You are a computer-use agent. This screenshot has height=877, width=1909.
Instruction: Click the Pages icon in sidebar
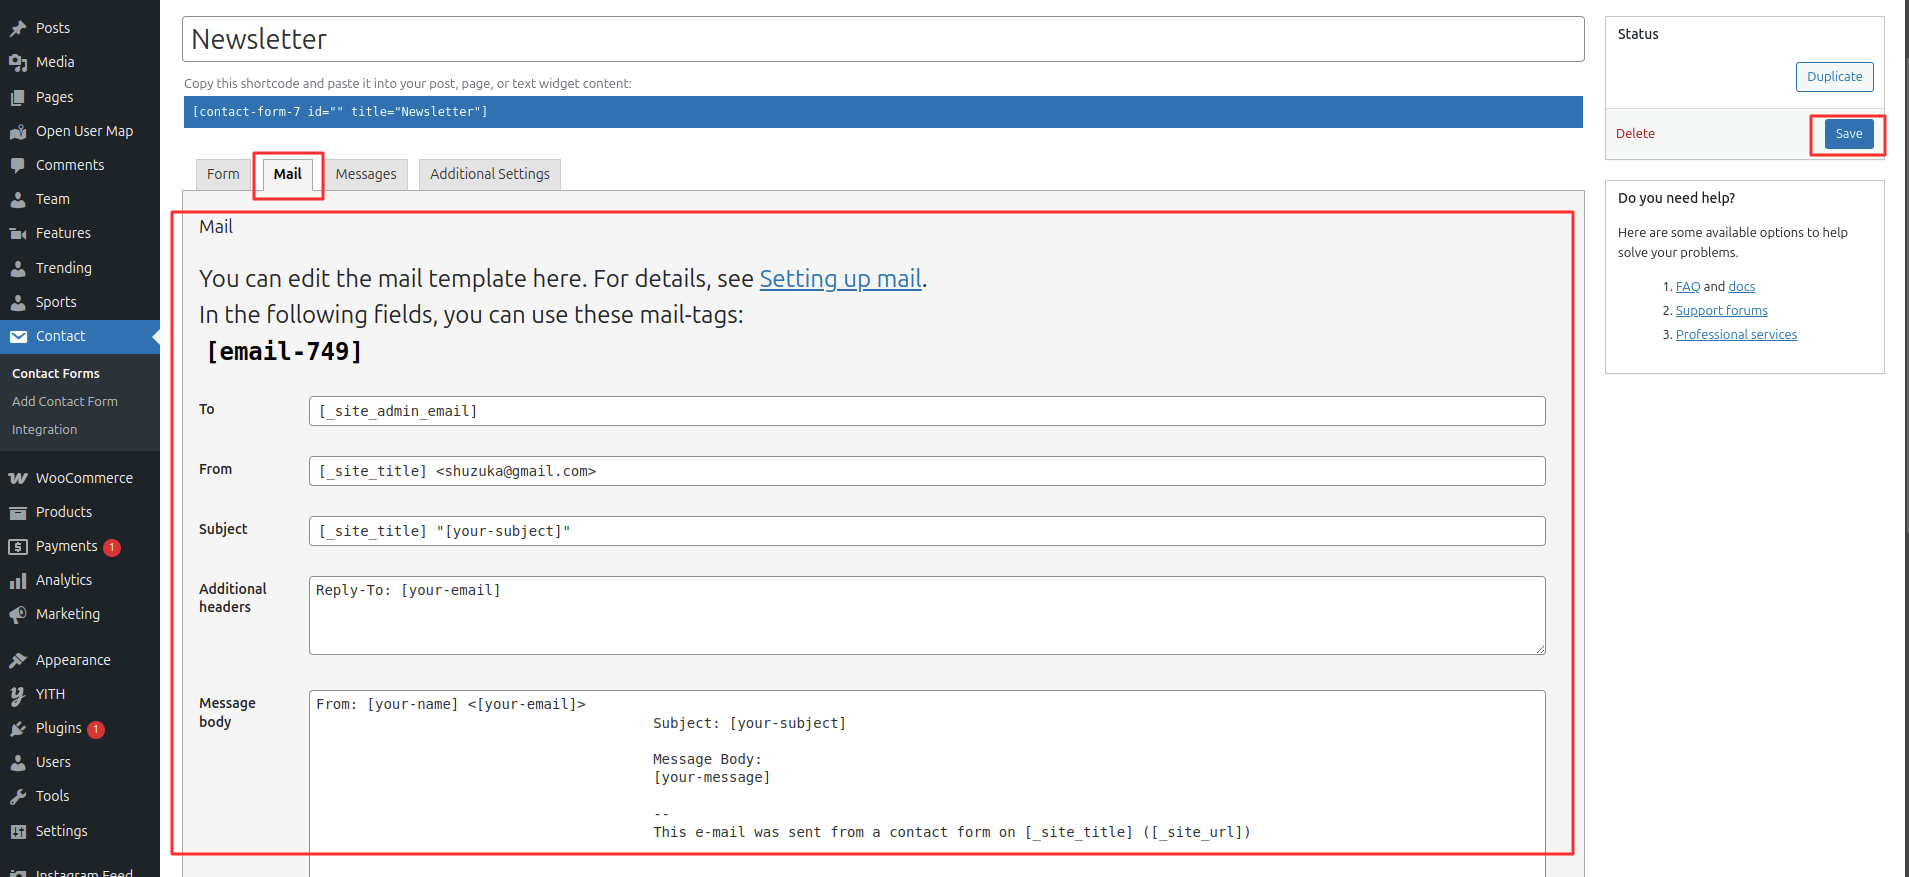coord(18,97)
